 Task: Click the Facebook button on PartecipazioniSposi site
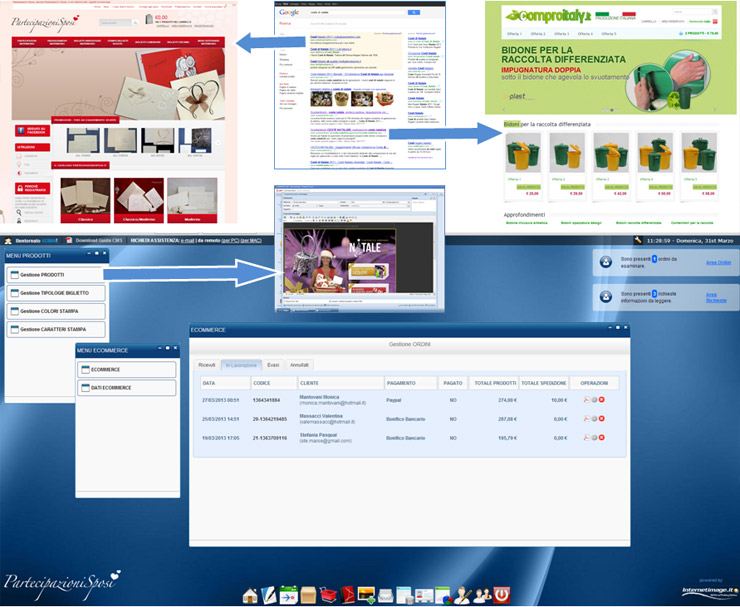click(x=33, y=131)
